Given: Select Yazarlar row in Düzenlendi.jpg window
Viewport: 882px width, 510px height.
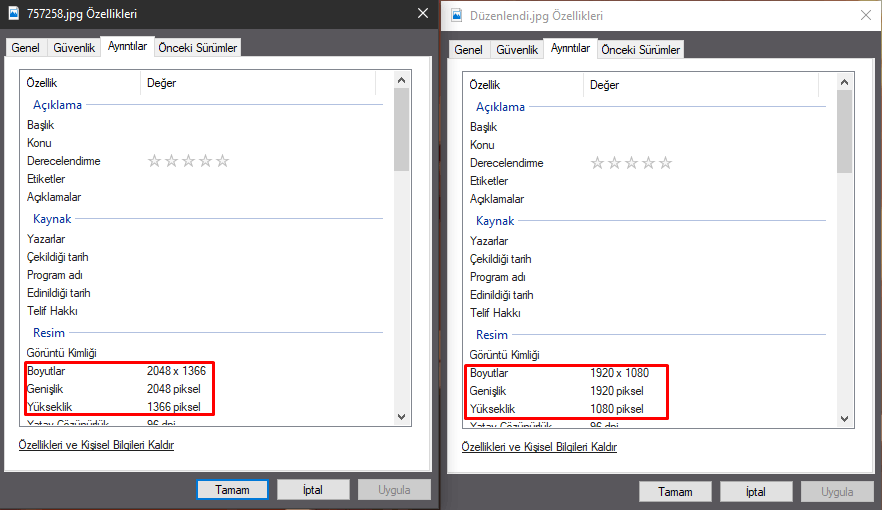Looking at the screenshot, I should [647, 241].
